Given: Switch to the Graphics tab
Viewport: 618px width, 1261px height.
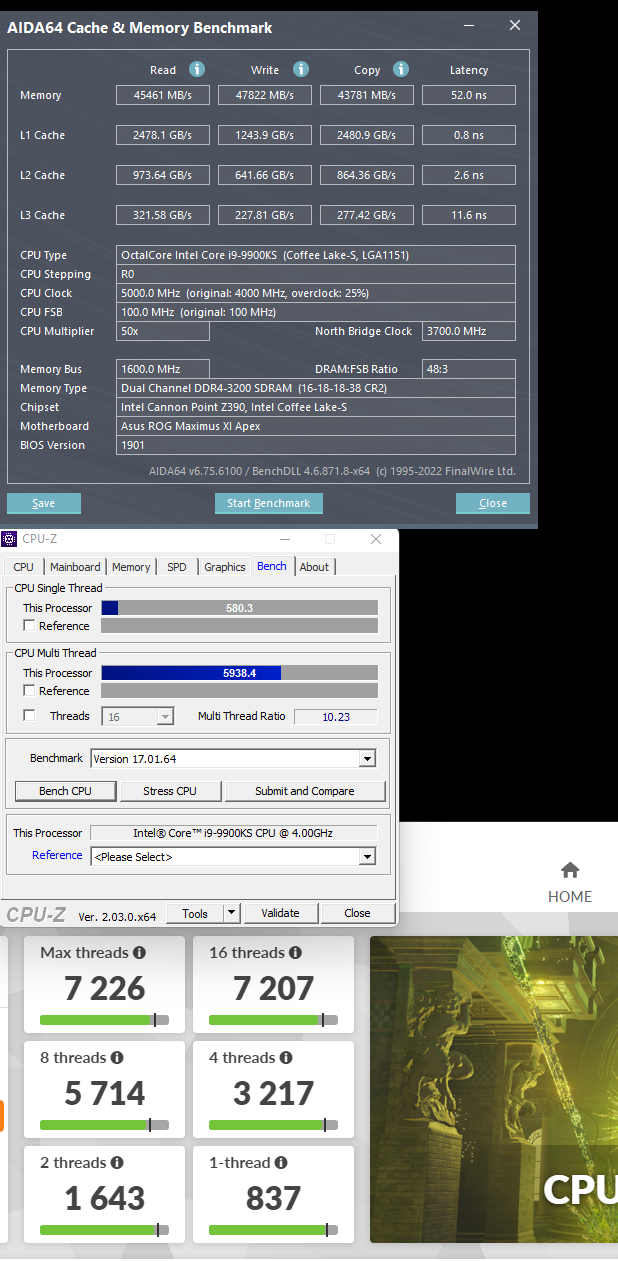Looking at the screenshot, I should tap(225, 567).
